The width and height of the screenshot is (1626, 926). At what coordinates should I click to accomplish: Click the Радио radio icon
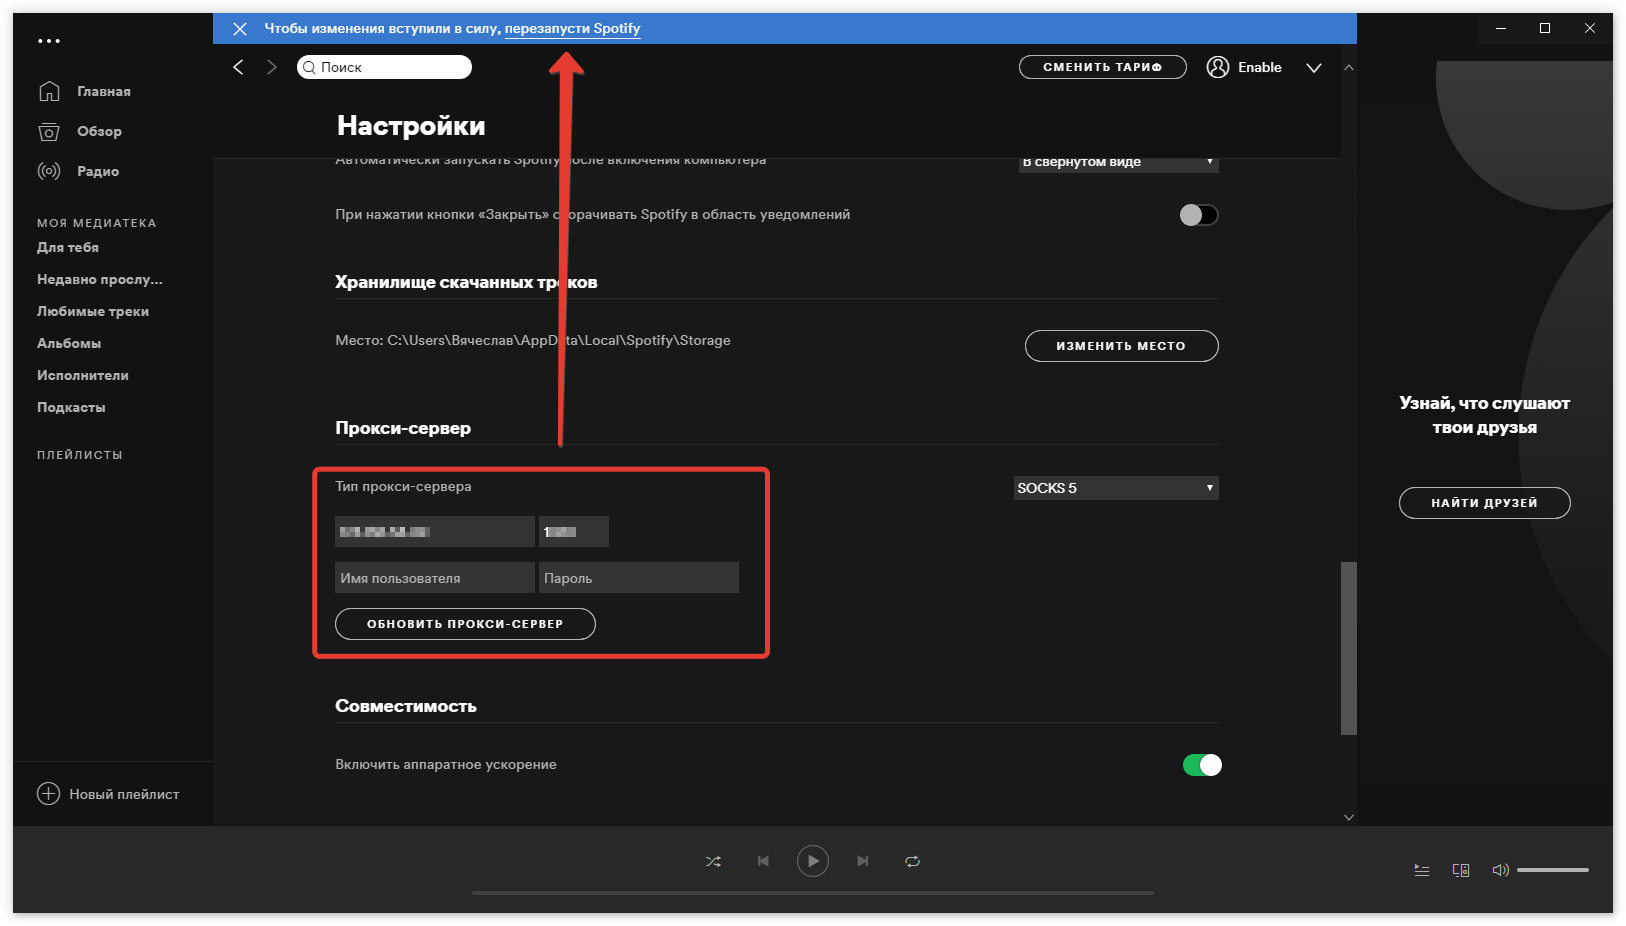[x=49, y=171]
